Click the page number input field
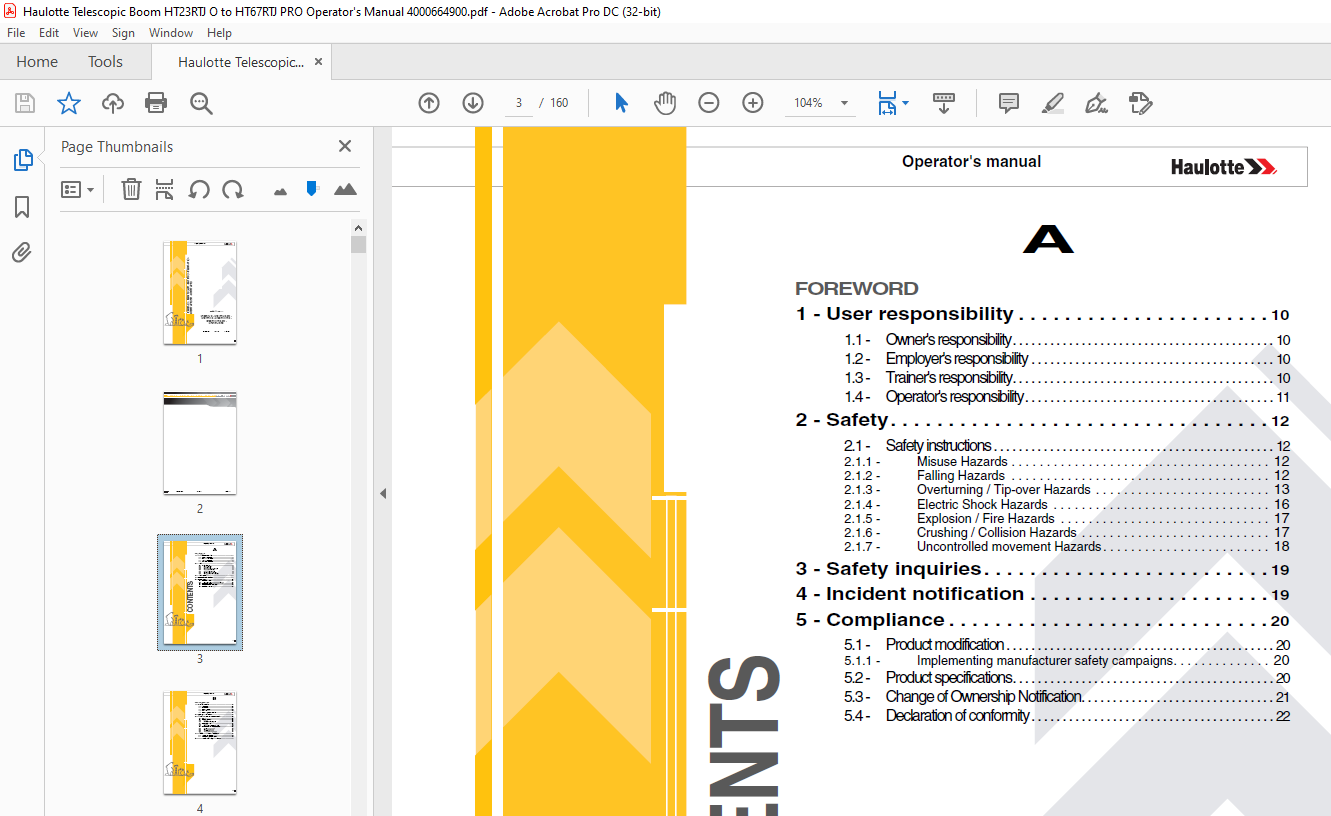The height and width of the screenshot is (816, 1331). pos(519,103)
